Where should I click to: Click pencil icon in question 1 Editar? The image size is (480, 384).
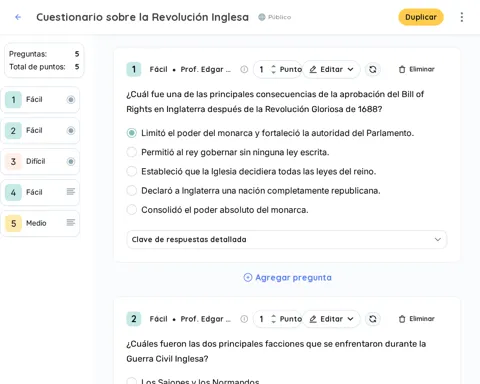click(313, 69)
